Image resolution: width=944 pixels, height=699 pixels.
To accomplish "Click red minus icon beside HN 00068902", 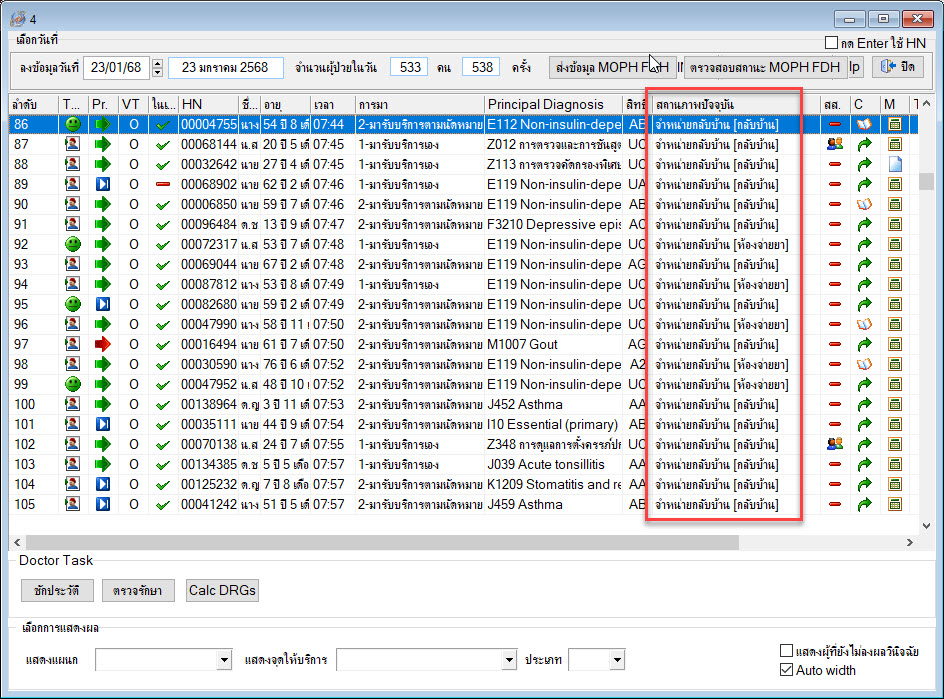I will point(163,184).
